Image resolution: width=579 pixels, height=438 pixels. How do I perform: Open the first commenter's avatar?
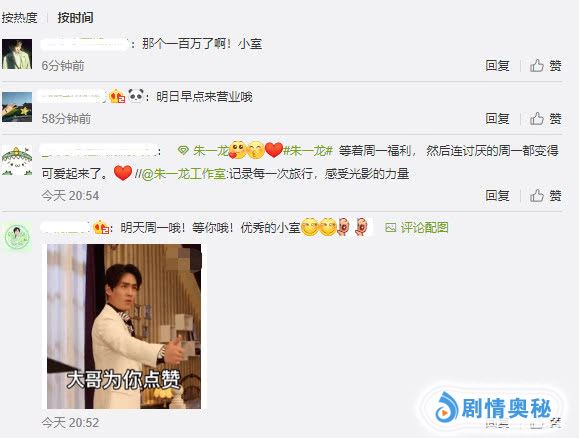coord(17,54)
